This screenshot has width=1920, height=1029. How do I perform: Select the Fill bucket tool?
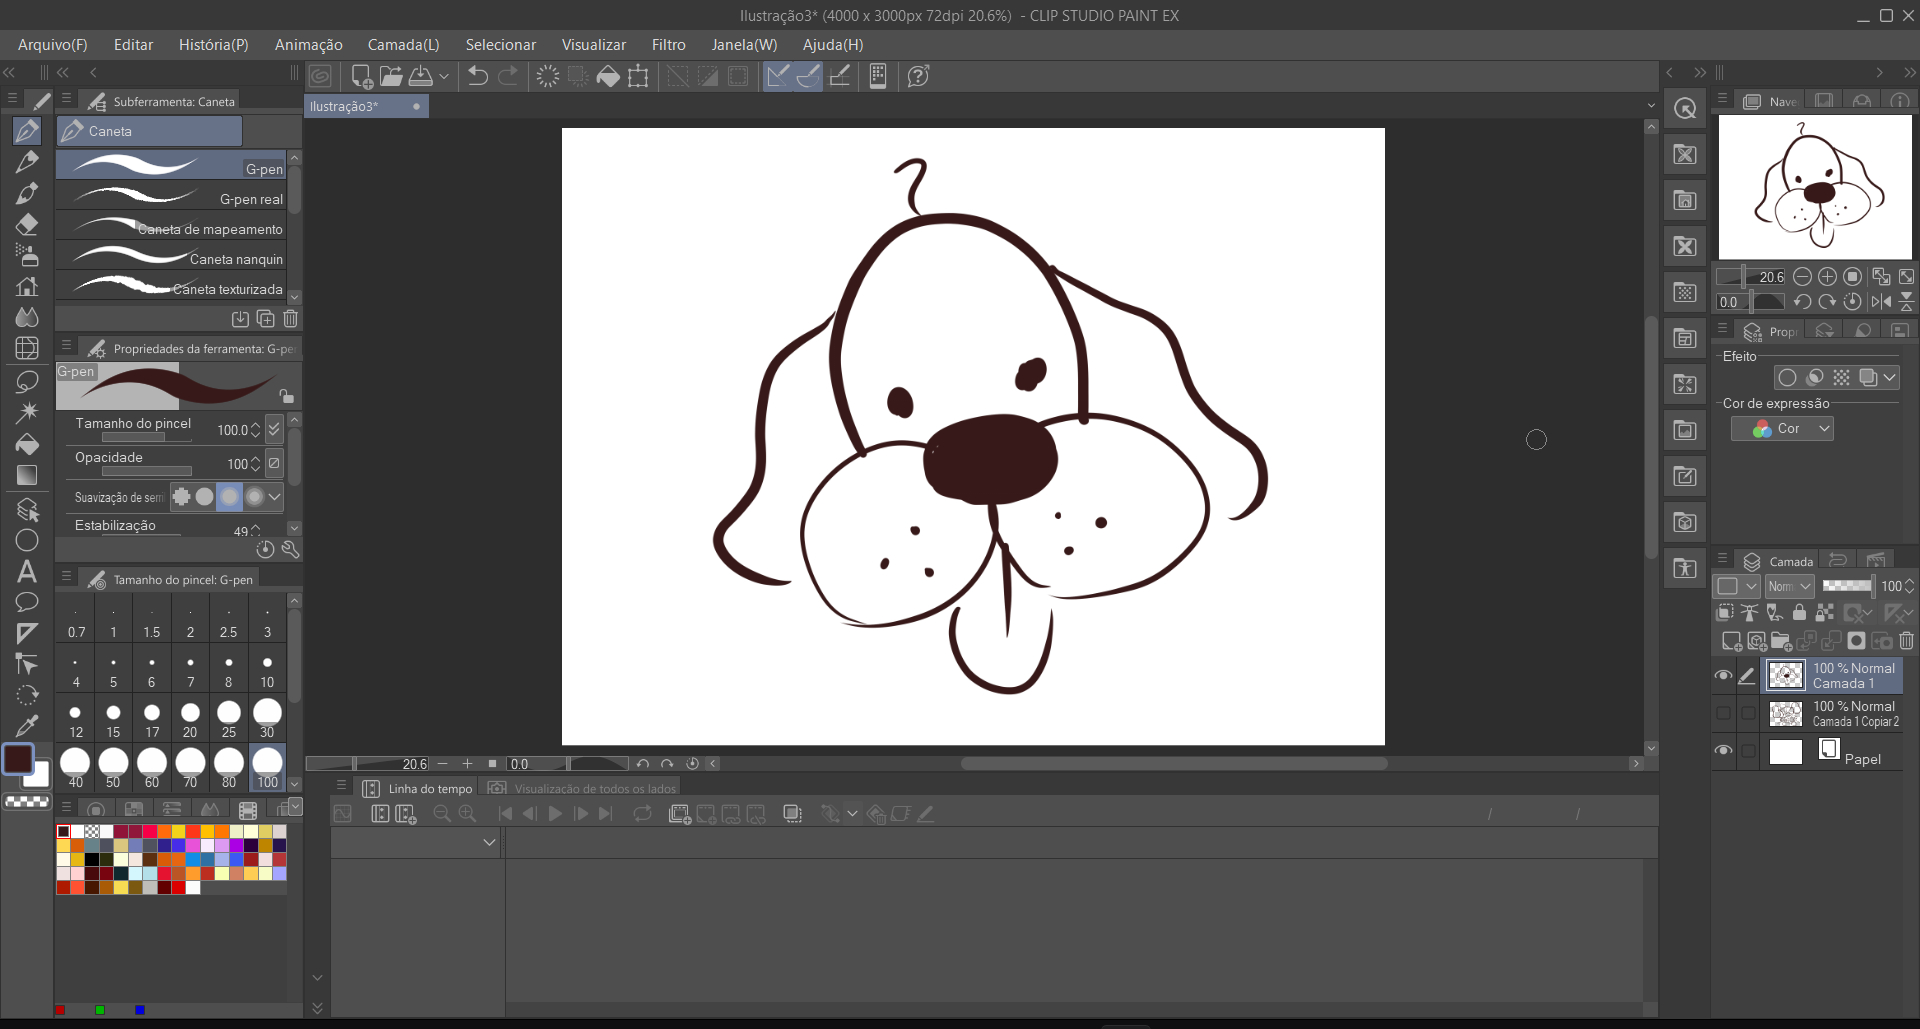[27, 444]
